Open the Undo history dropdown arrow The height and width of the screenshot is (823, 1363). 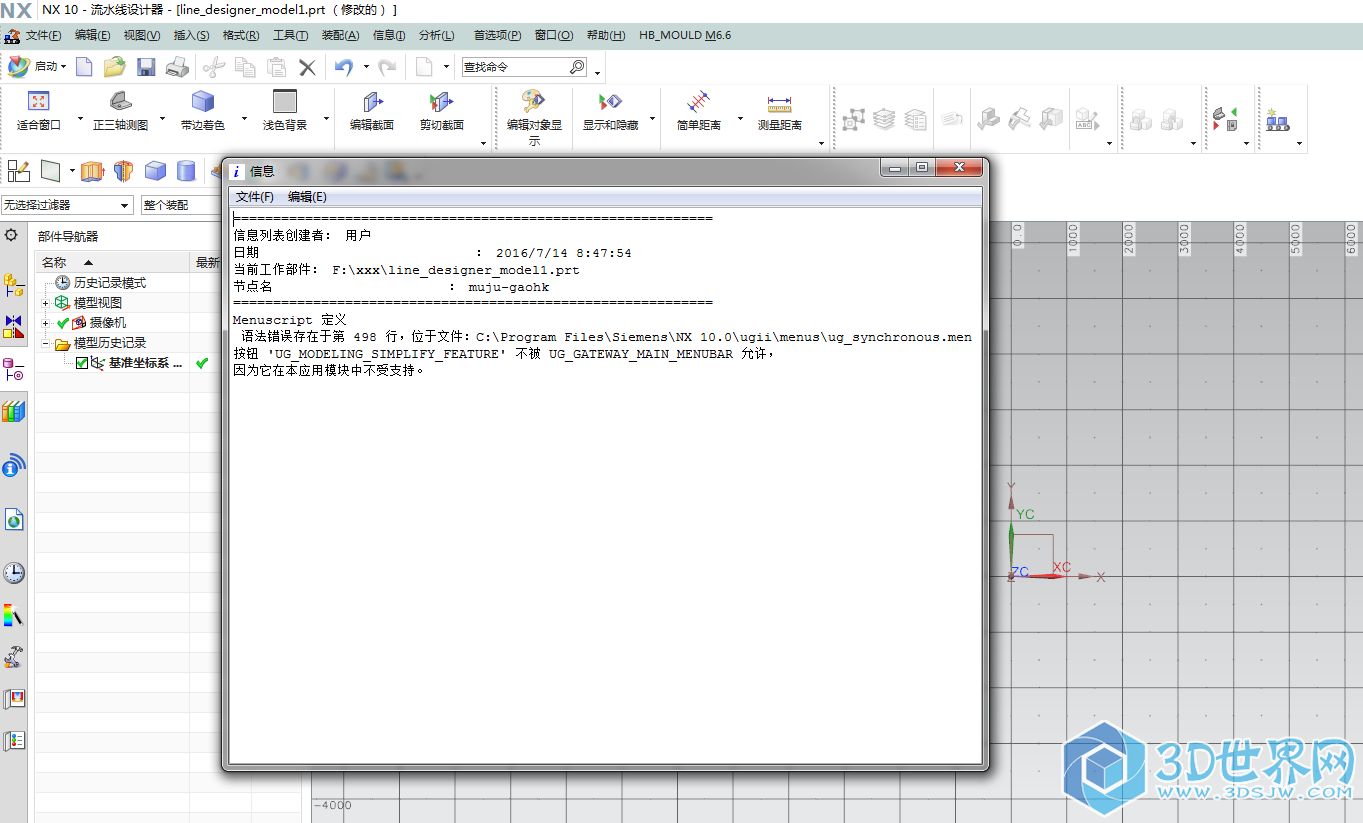[366, 67]
